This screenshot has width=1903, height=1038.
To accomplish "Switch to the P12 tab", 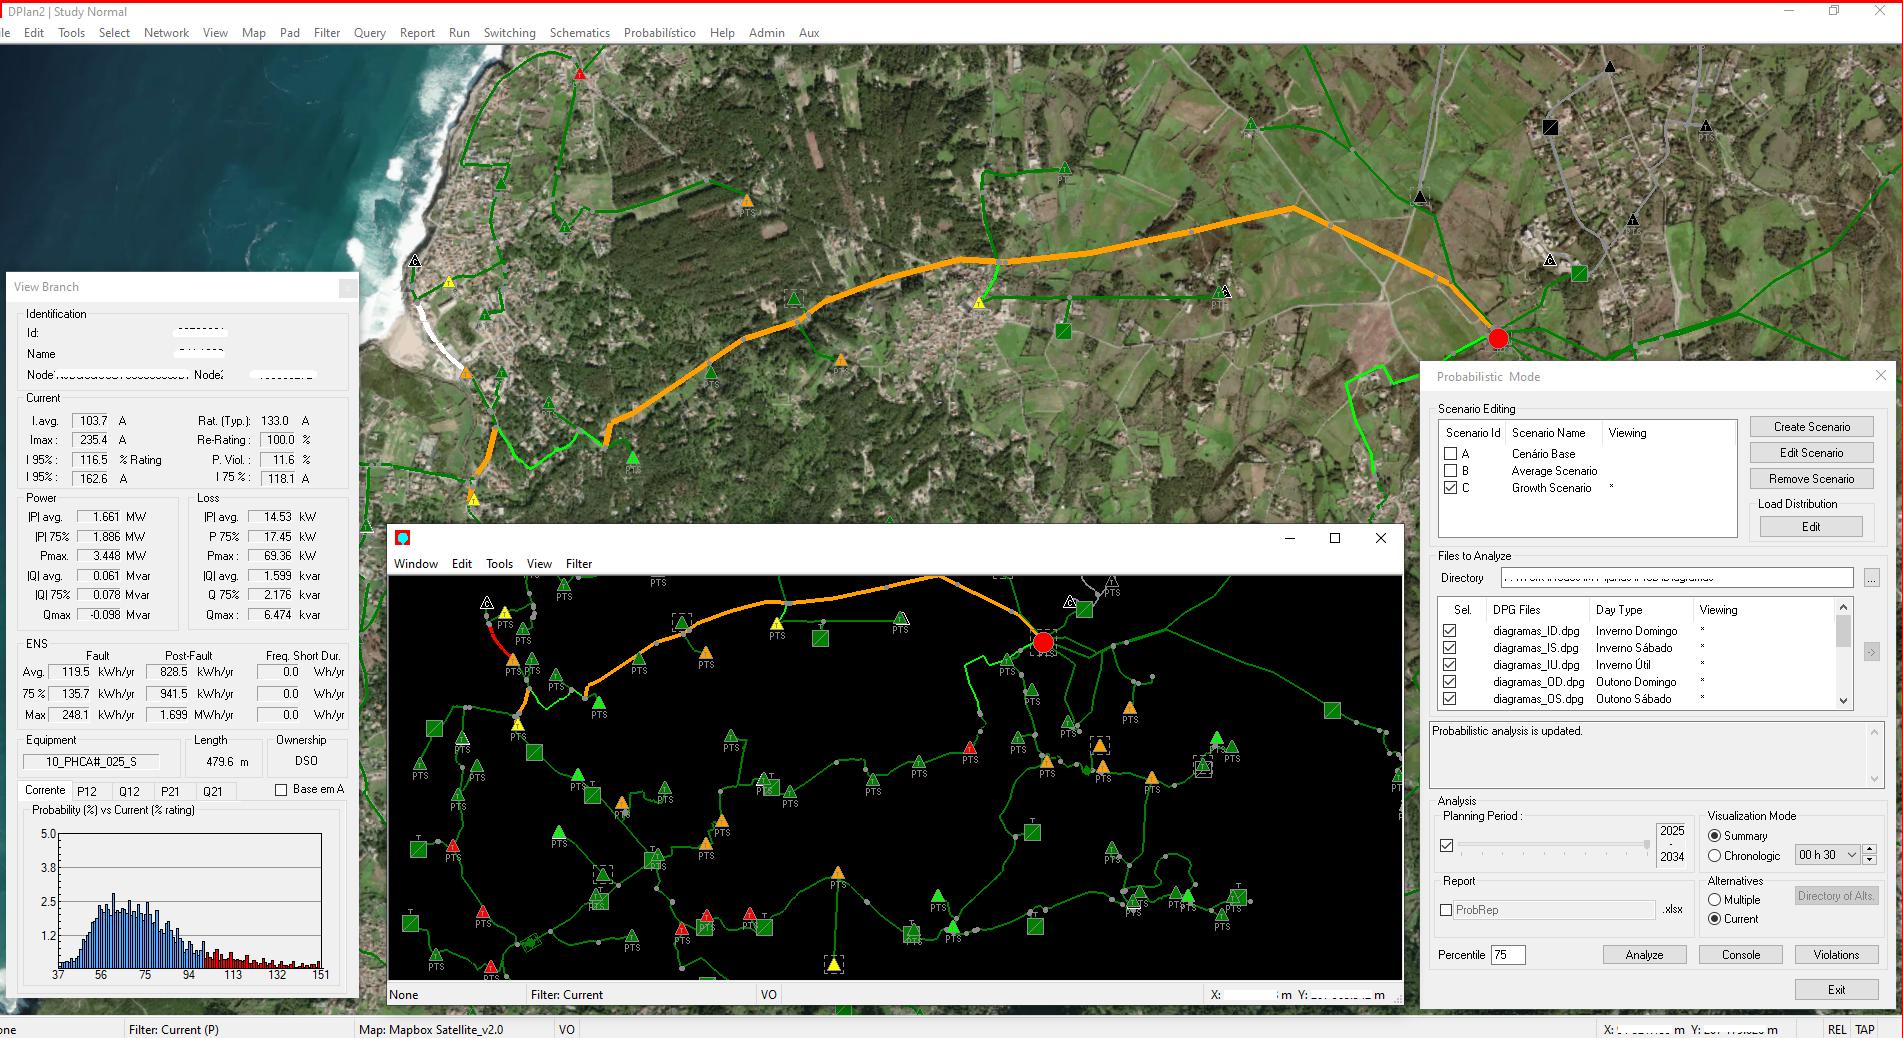I will 87,791.
